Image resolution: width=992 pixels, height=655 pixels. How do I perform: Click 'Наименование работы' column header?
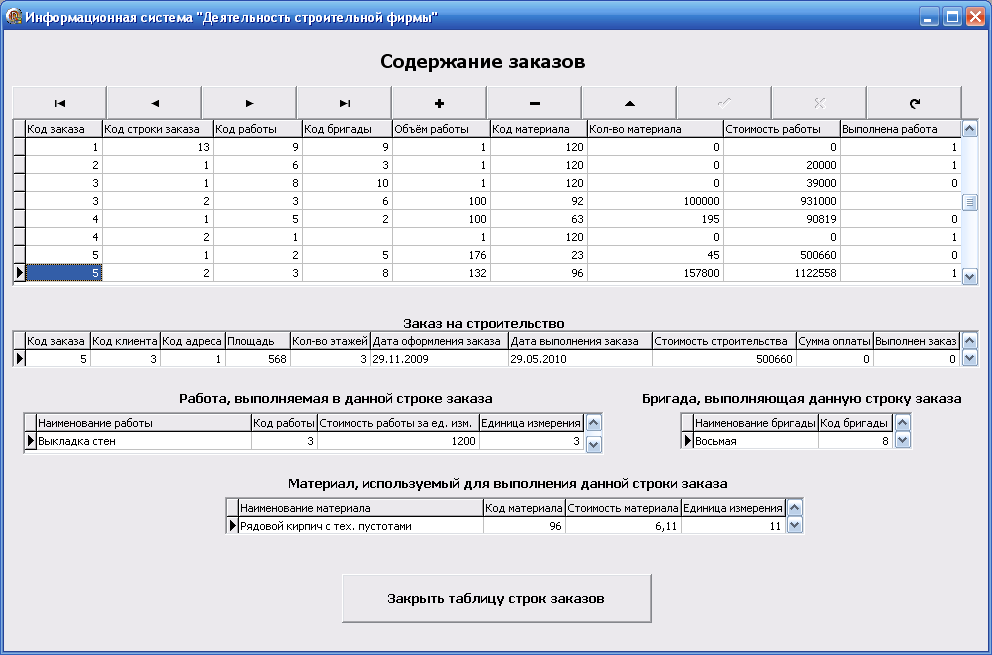point(144,423)
